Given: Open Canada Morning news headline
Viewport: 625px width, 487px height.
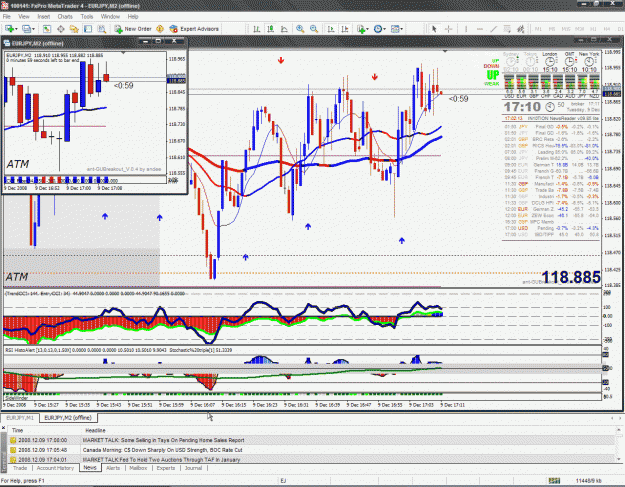Looking at the screenshot, I should (x=162, y=450).
